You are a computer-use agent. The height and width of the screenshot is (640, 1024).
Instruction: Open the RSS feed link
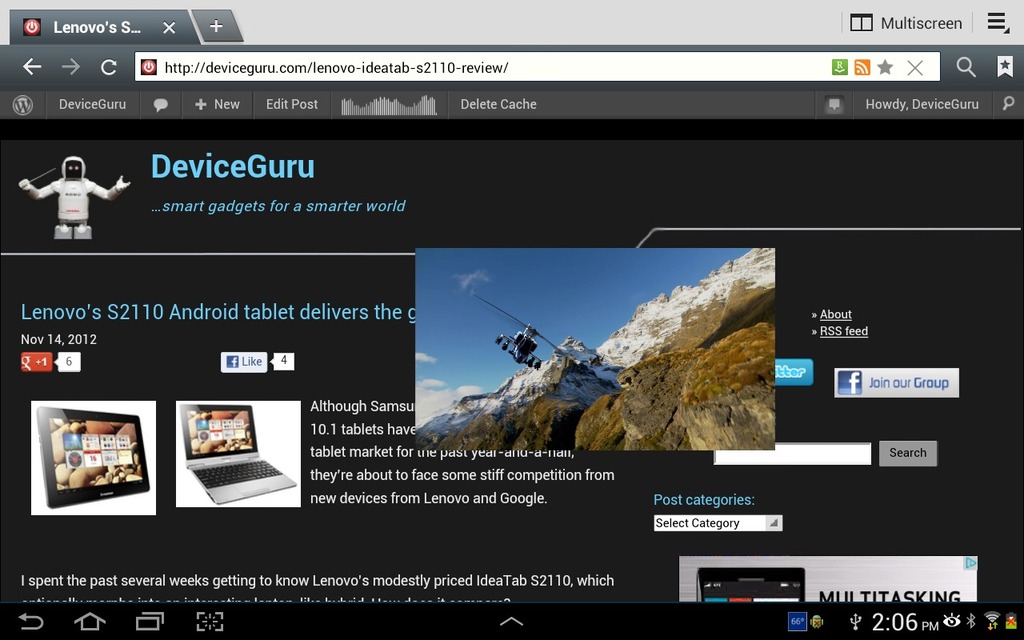click(x=844, y=331)
